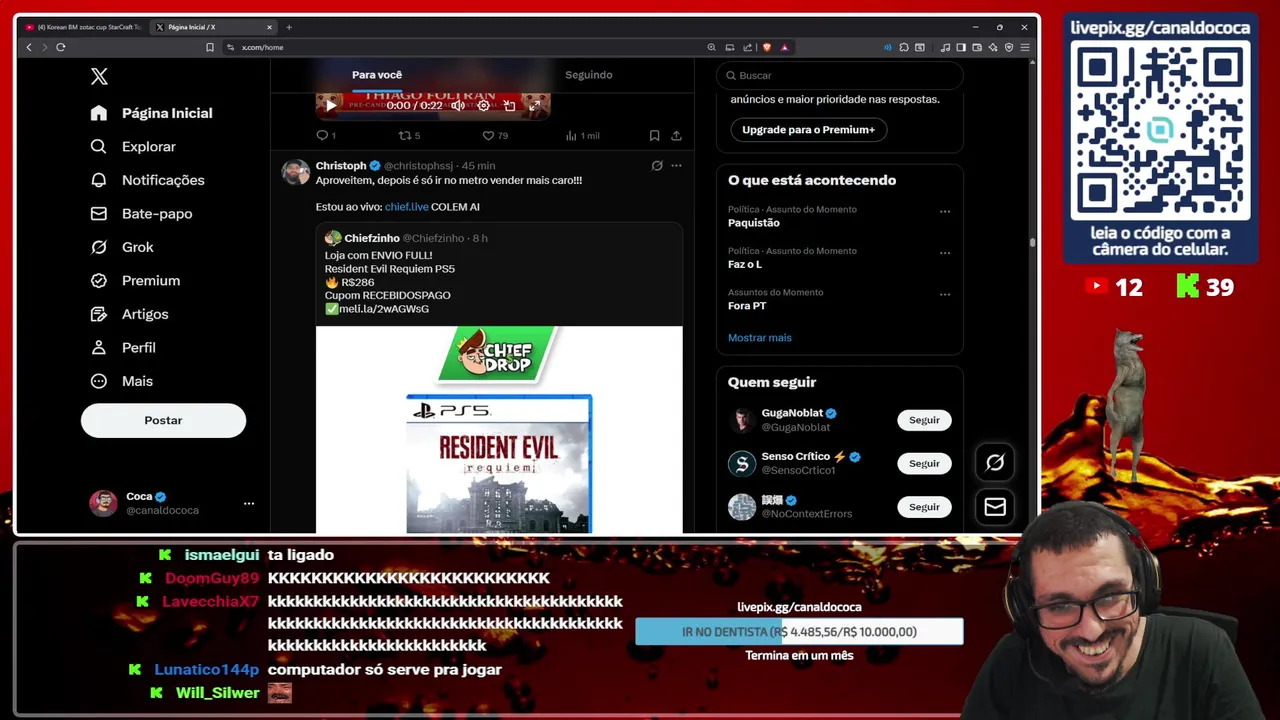Open more options on Christoph's post

click(676, 165)
